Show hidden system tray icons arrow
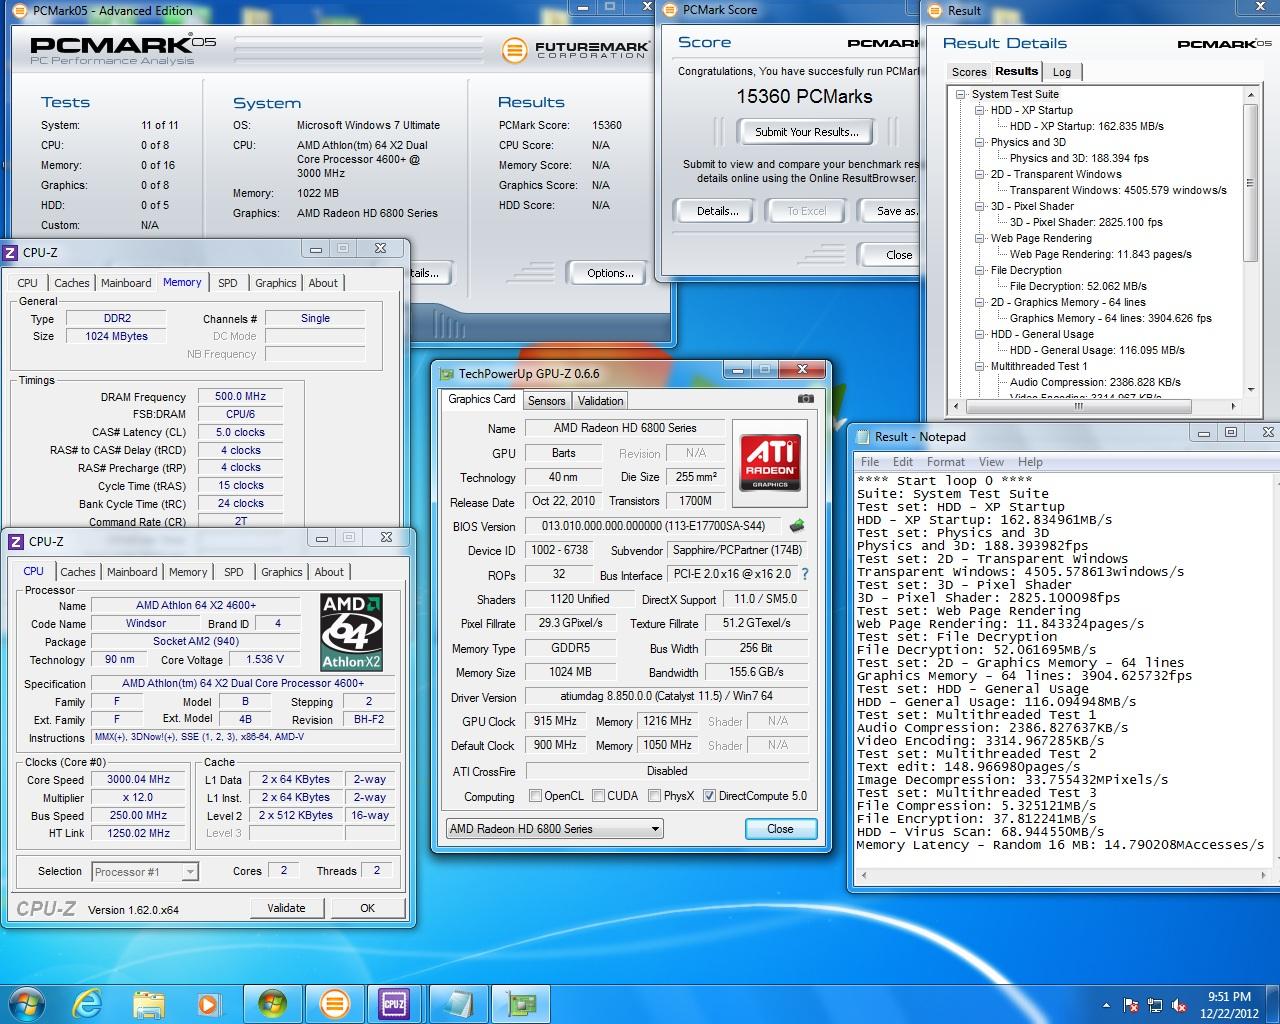The height and width of the screenshot is (1024, 1280). coord(1106,1005)
